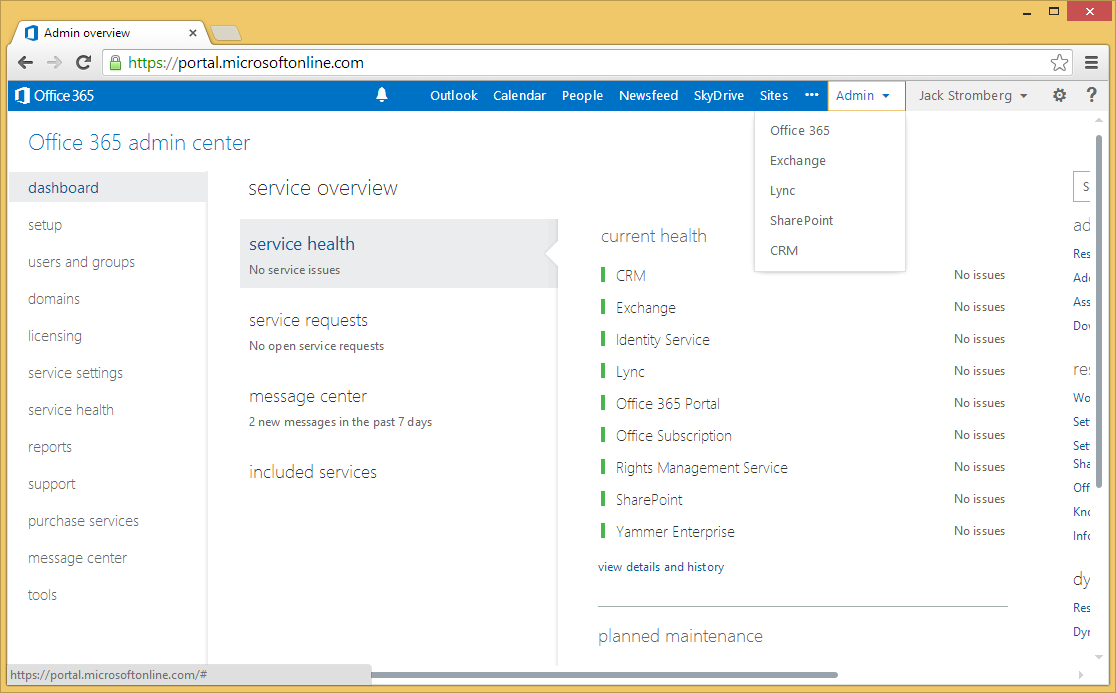The width and height of the screenshot is (1116, 693).
Task: Choose Office 365 from the Admin menu
Action: (x=799, y=130)
